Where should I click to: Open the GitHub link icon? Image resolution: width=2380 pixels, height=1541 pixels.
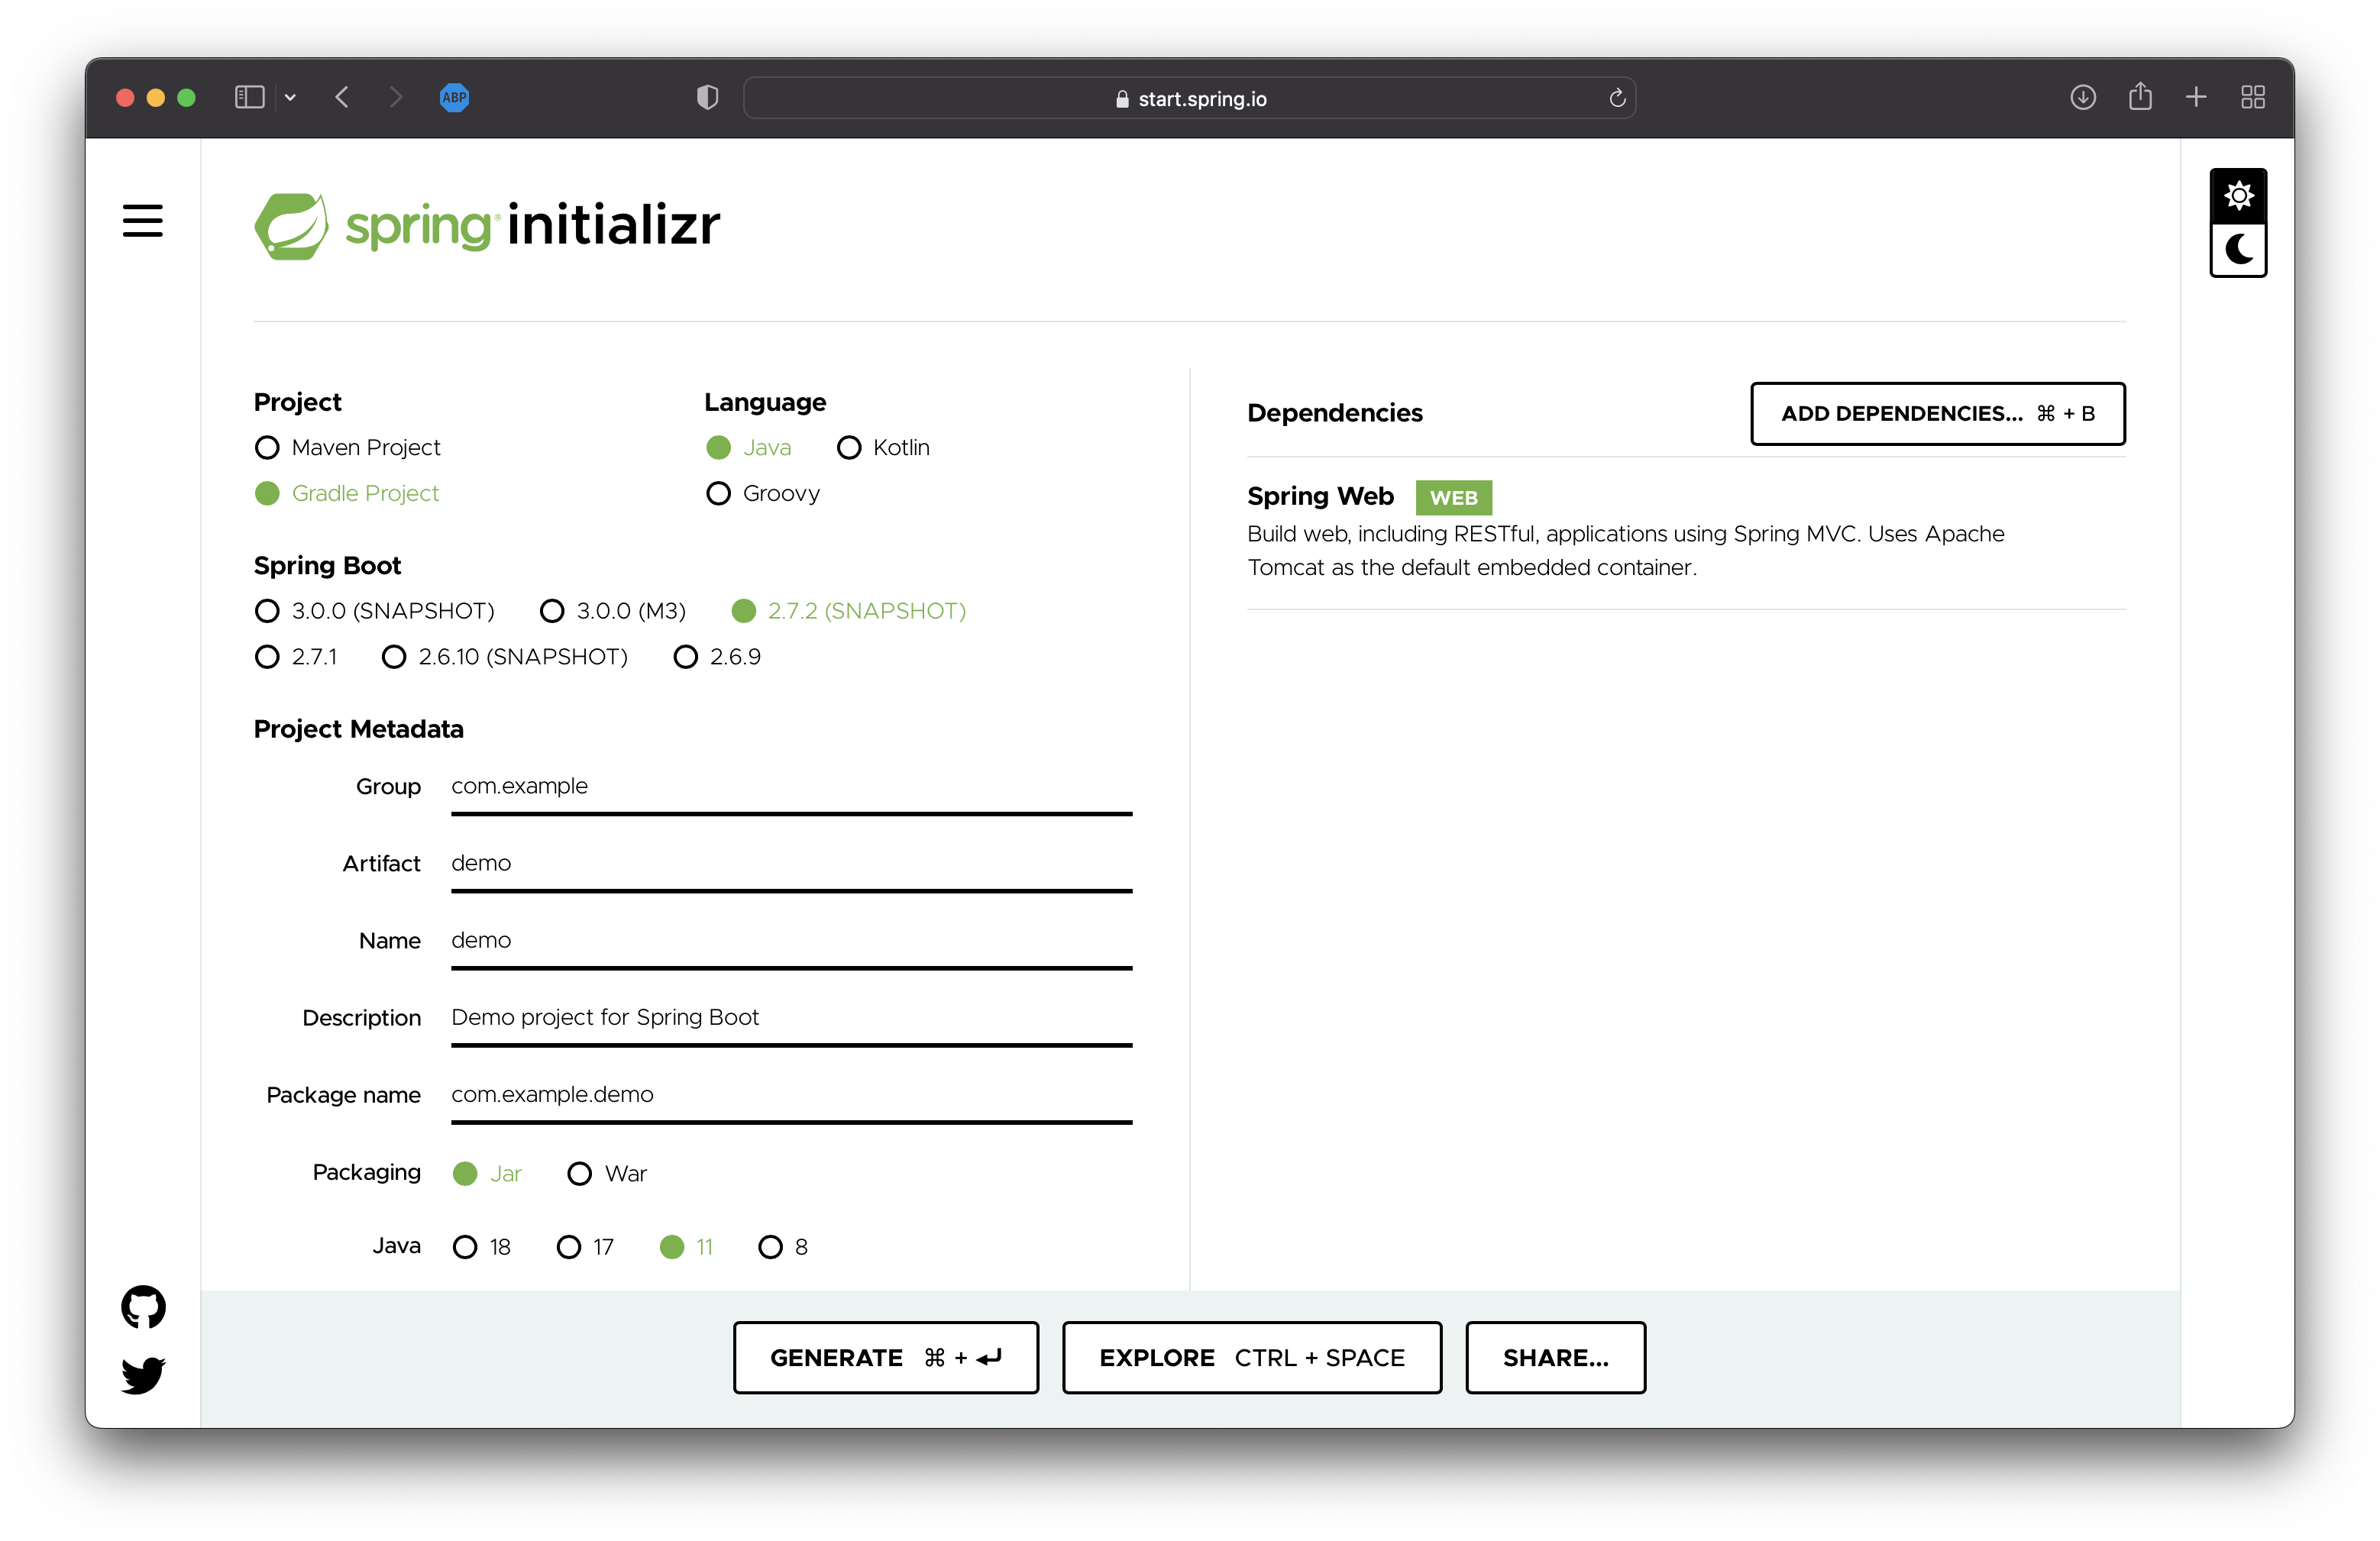[143, 1306]
